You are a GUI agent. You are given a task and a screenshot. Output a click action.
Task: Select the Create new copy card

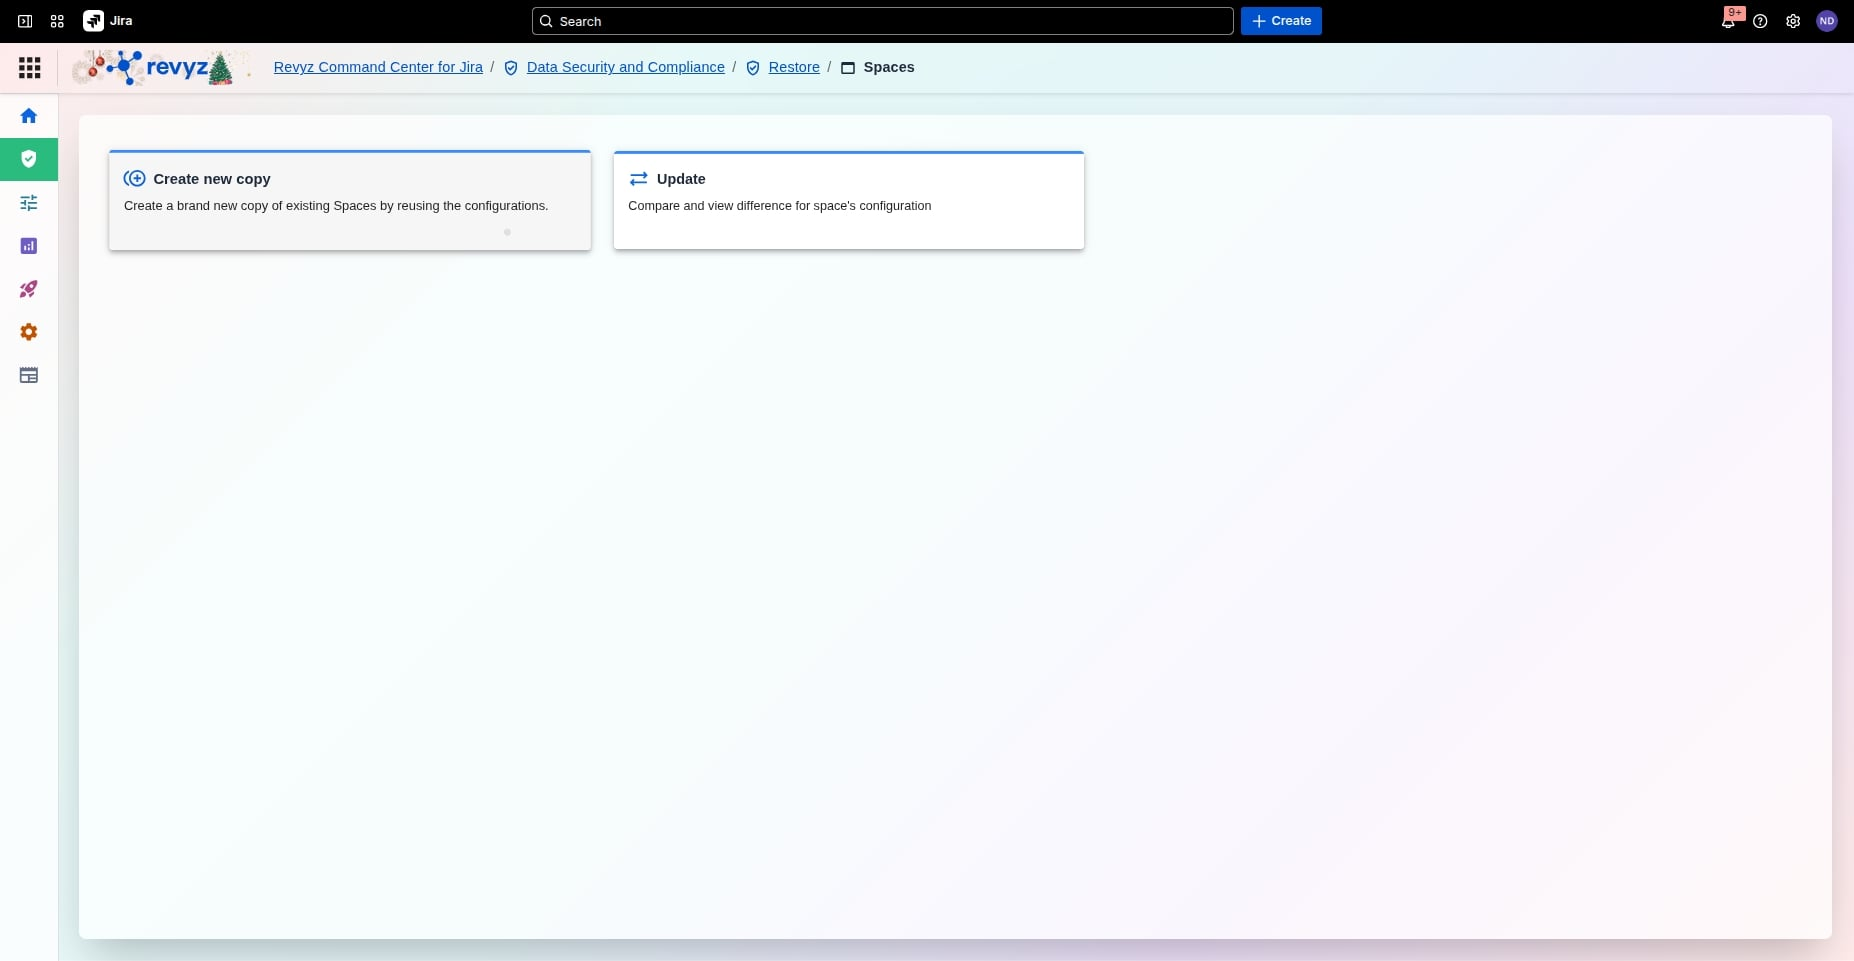349,200
